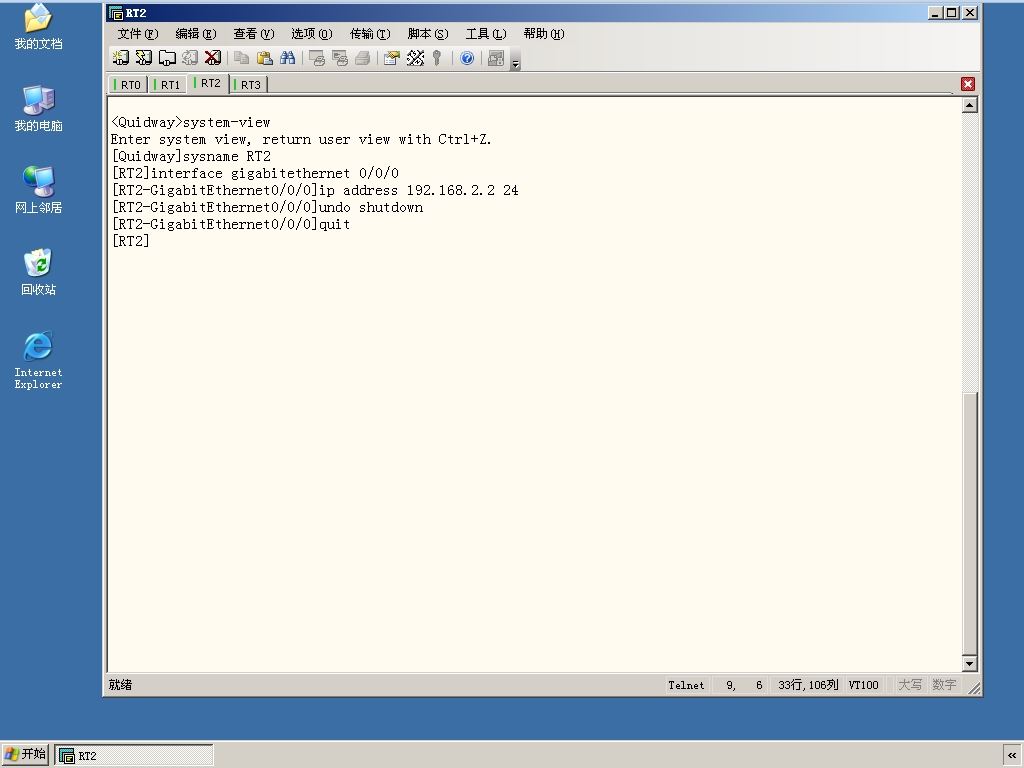This screenshot has width=1024, height=768.
Task: Click the '33行, 106列' status entry
Action: click(x=808, y=685)
